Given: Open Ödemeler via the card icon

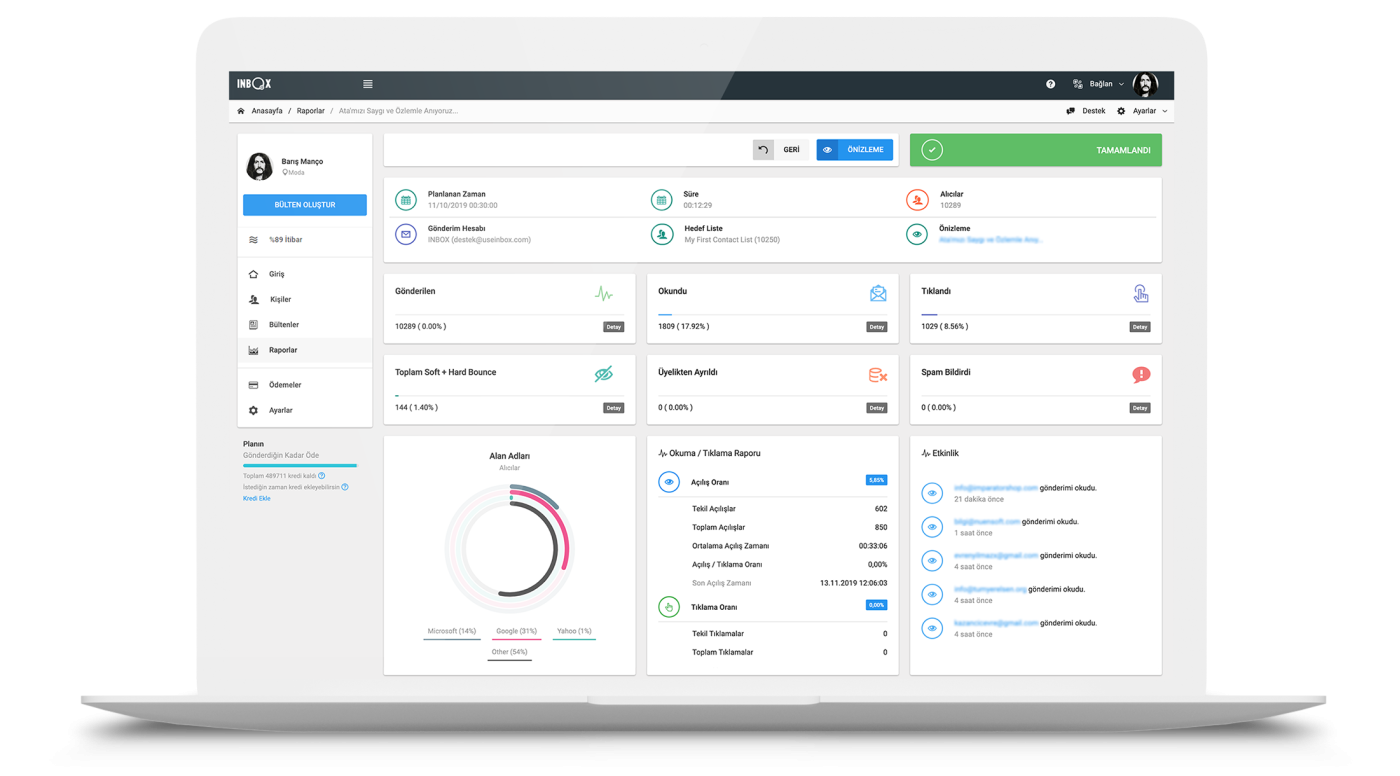Looking at the screenshot, I should (255, 384).
